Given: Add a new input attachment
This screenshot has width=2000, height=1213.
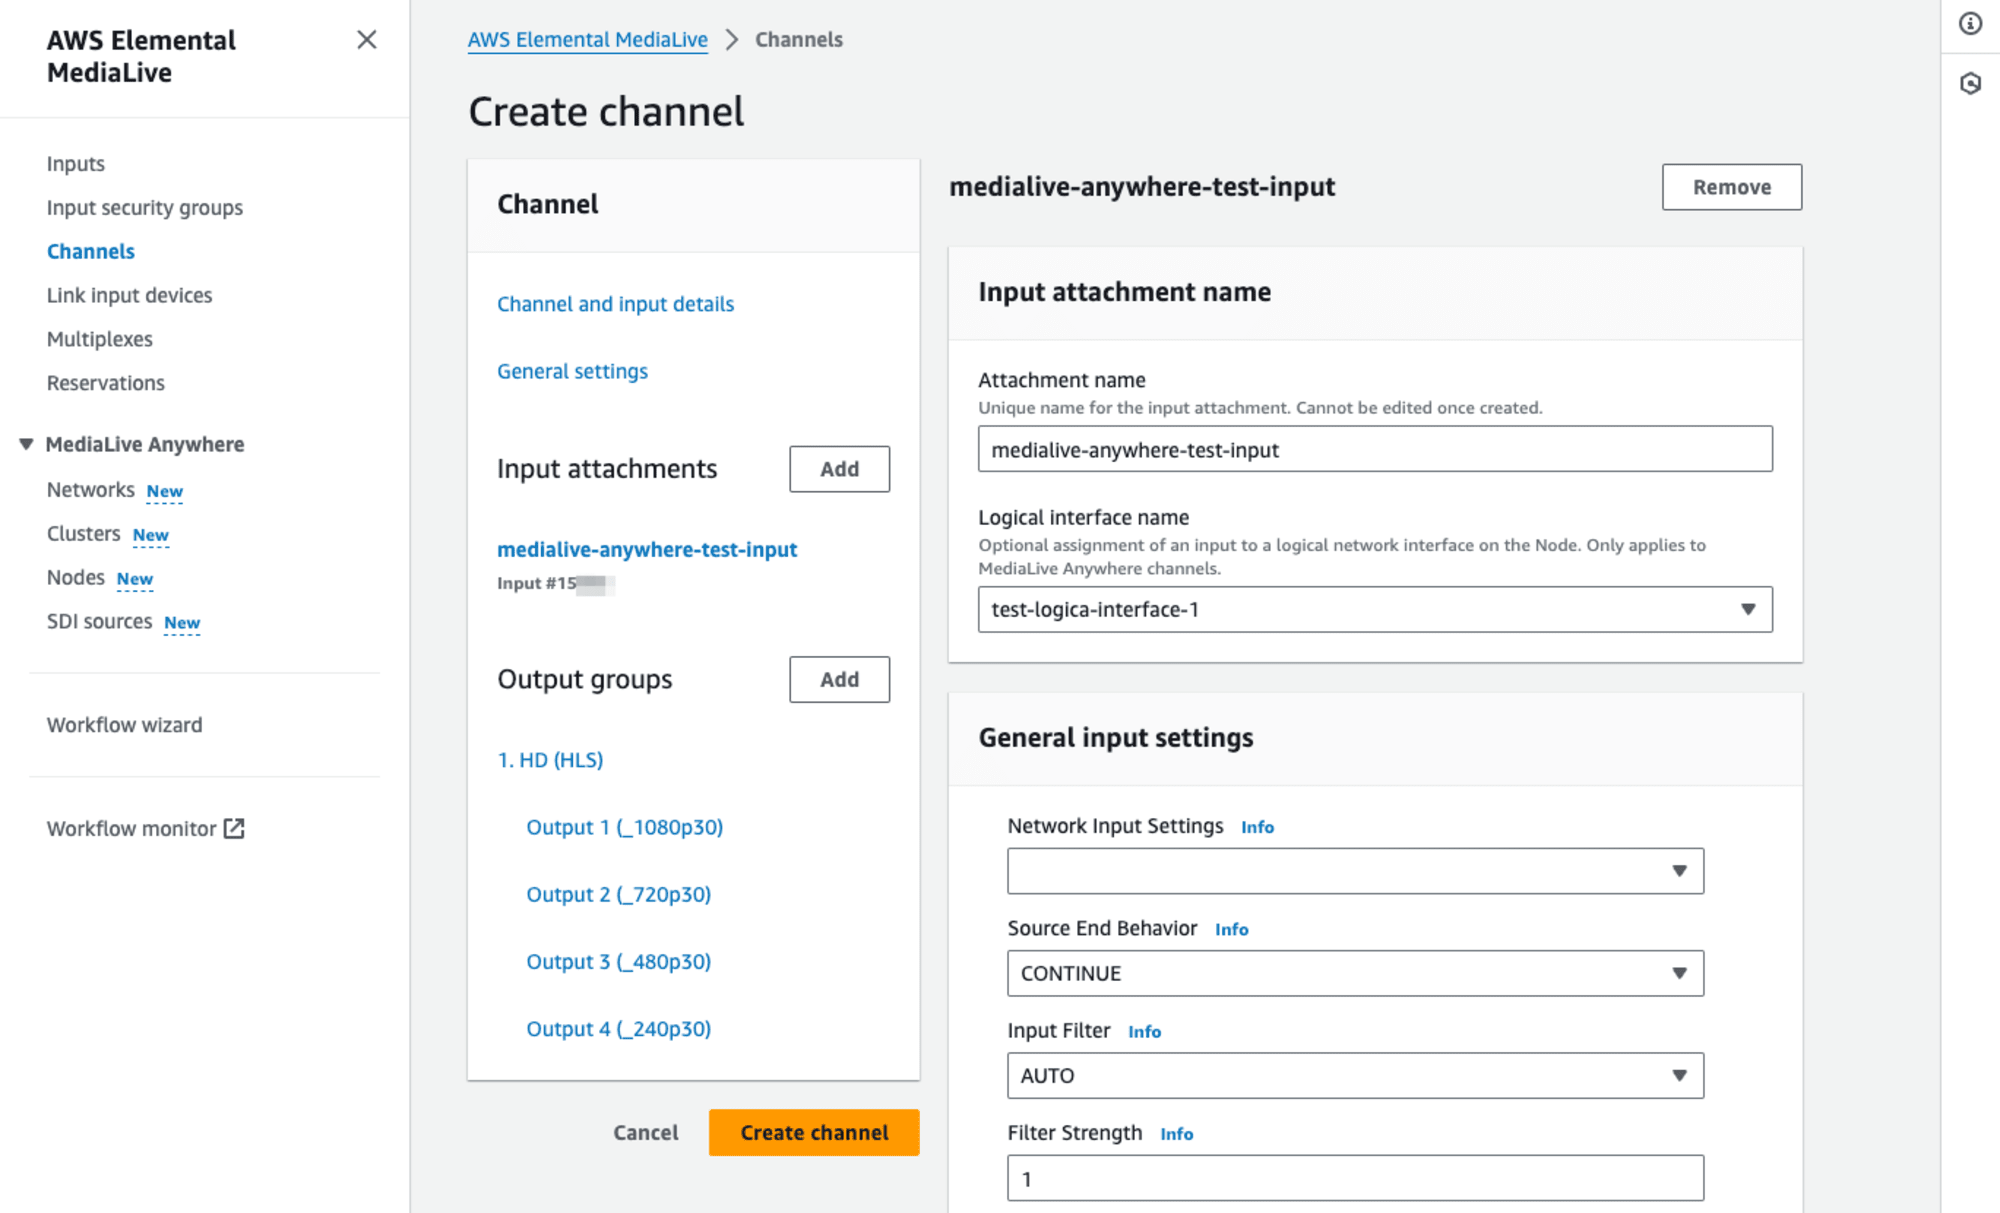Looking at the screenshot, I should click(840, 469).
